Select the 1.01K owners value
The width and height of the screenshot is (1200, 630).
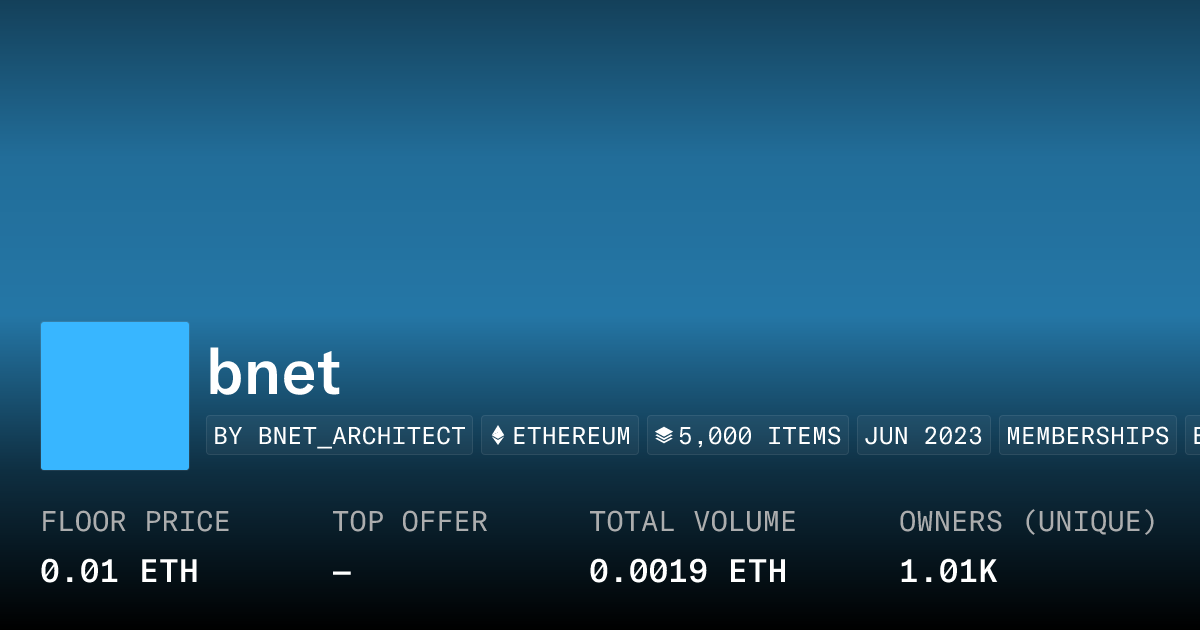coord(947,572)
